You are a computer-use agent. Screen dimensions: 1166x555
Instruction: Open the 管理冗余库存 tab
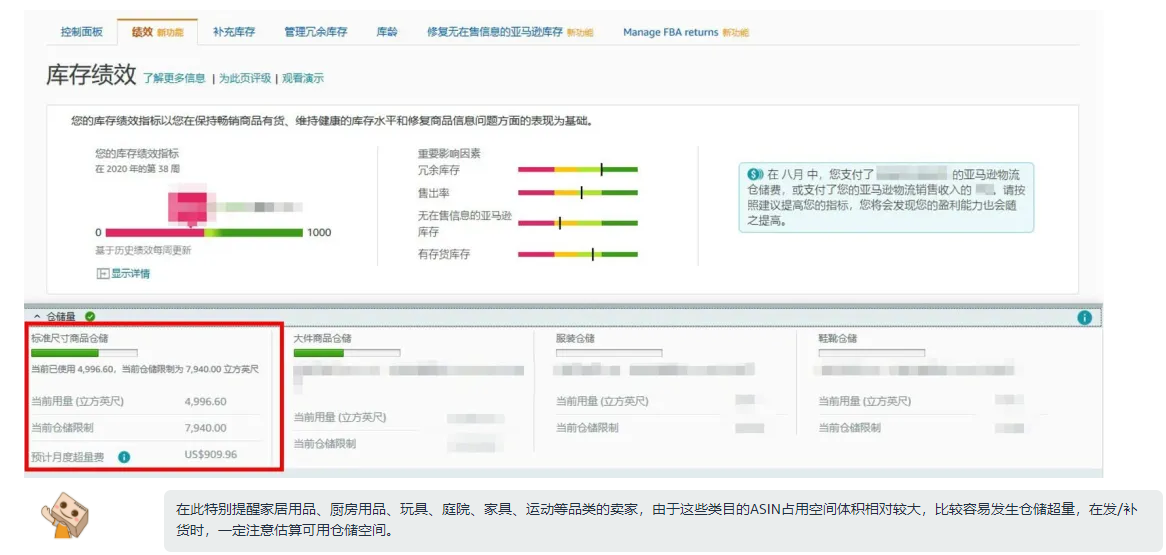coord(315,32)
